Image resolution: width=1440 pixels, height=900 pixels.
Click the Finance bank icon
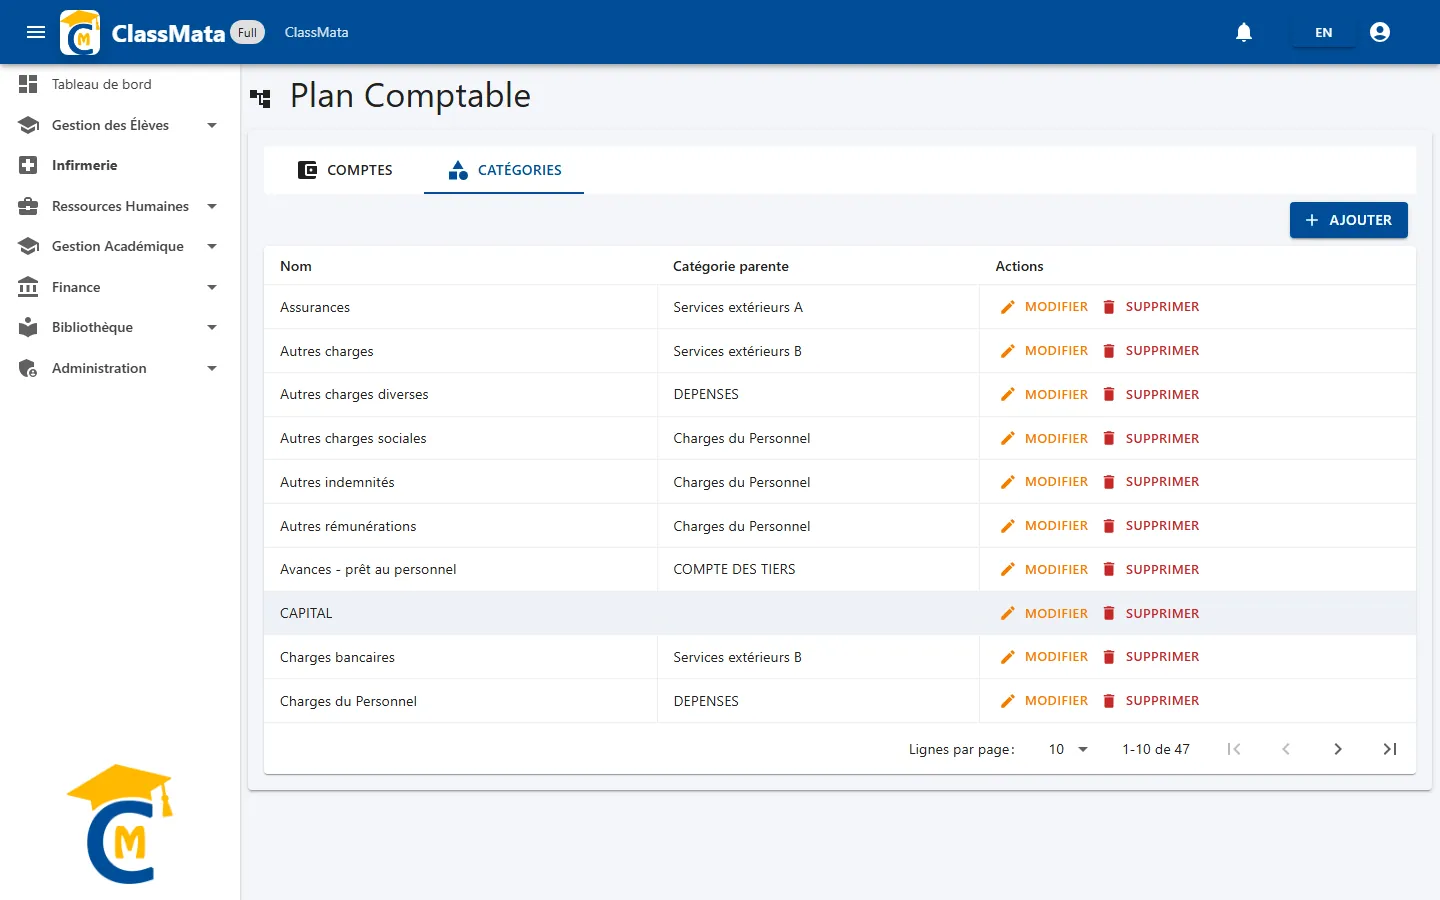(x=28, y=287)
